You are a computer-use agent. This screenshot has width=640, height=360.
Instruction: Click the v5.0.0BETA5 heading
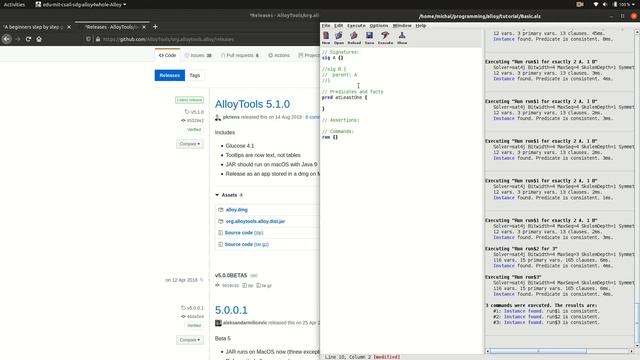231,276
